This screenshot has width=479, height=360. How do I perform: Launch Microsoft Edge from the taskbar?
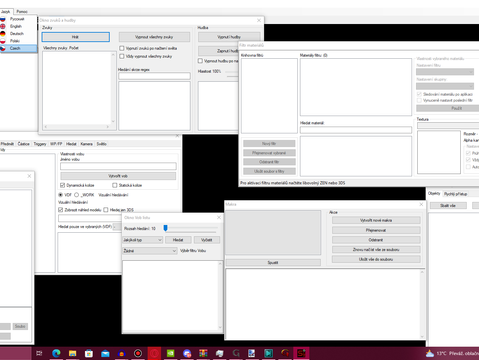pos(56,353)
